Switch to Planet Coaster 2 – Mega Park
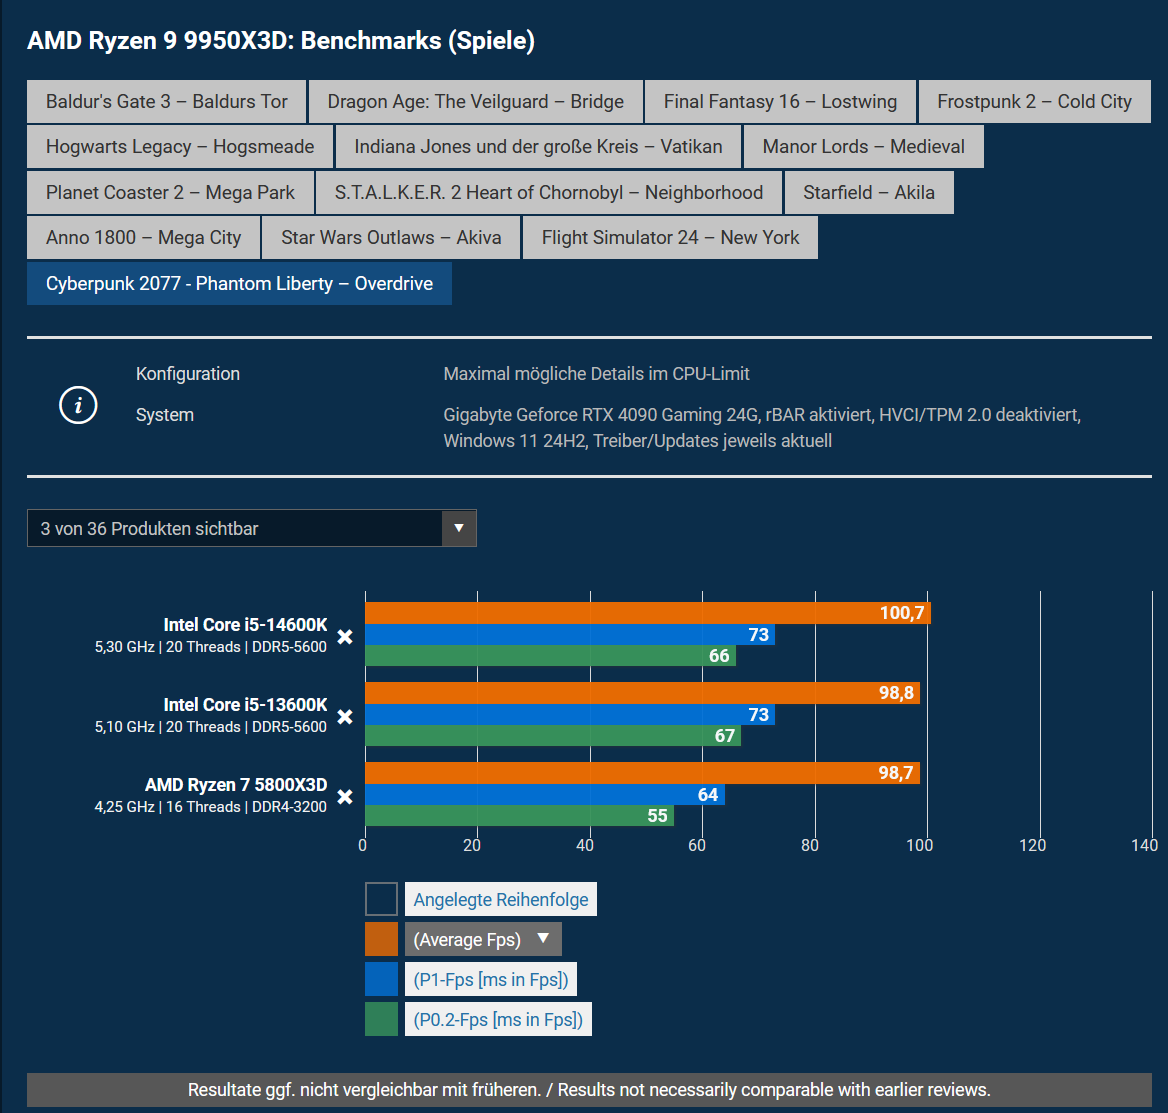1168x1113 pixels. [x=170, y=192]
